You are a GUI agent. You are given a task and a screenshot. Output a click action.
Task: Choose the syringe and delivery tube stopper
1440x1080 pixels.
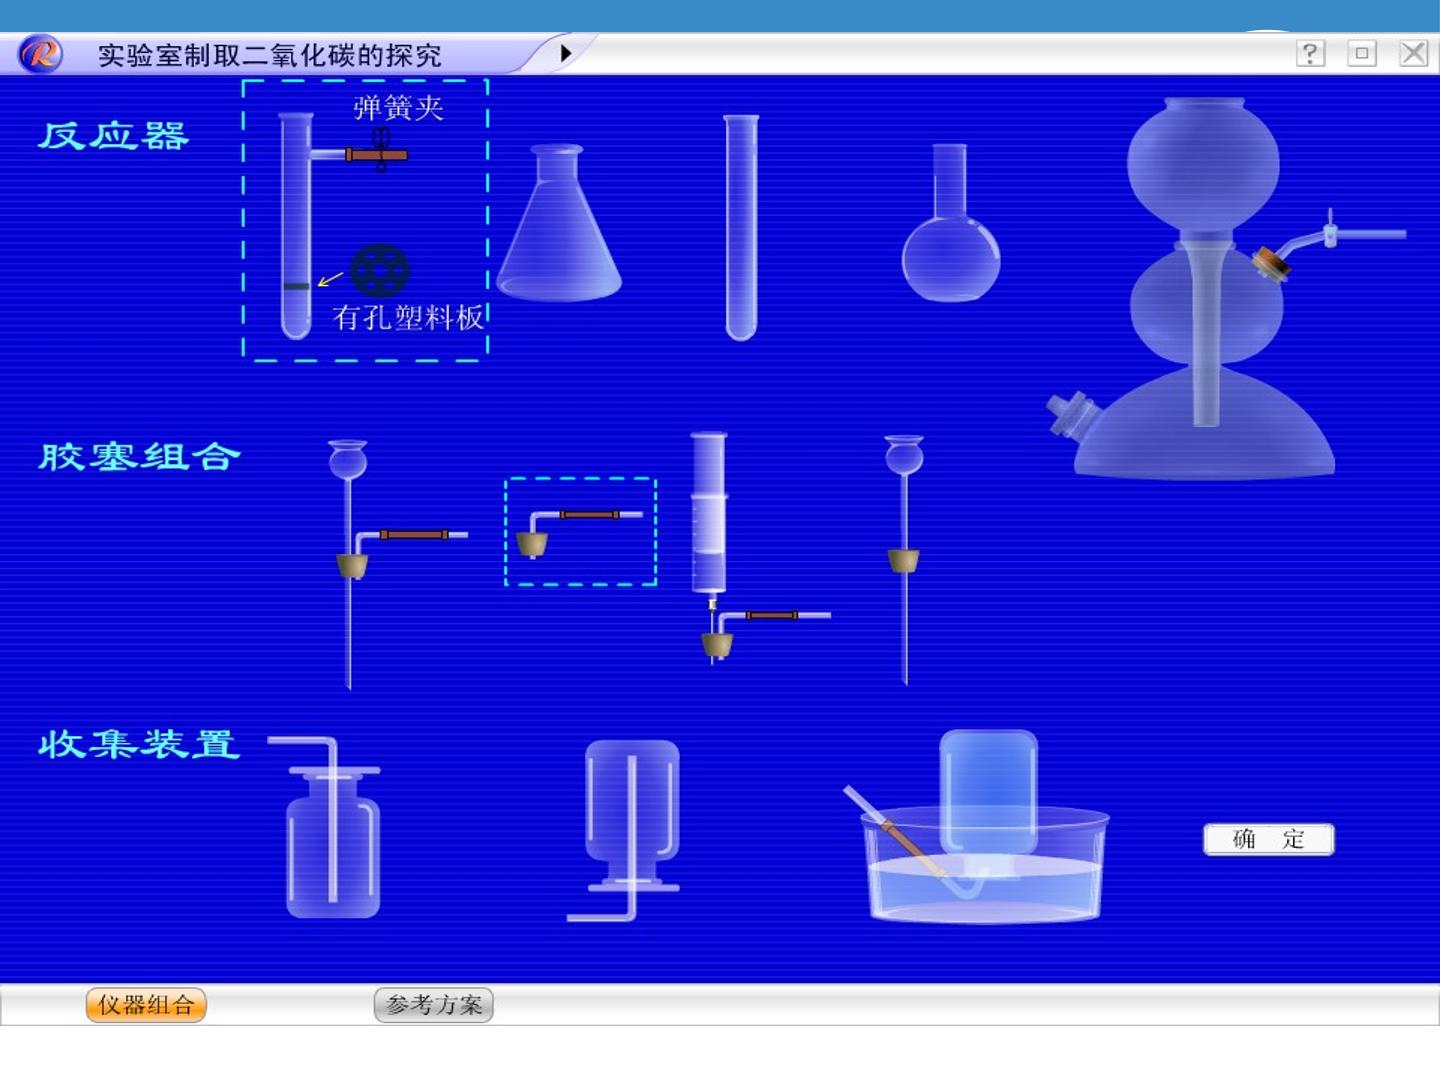760,548
